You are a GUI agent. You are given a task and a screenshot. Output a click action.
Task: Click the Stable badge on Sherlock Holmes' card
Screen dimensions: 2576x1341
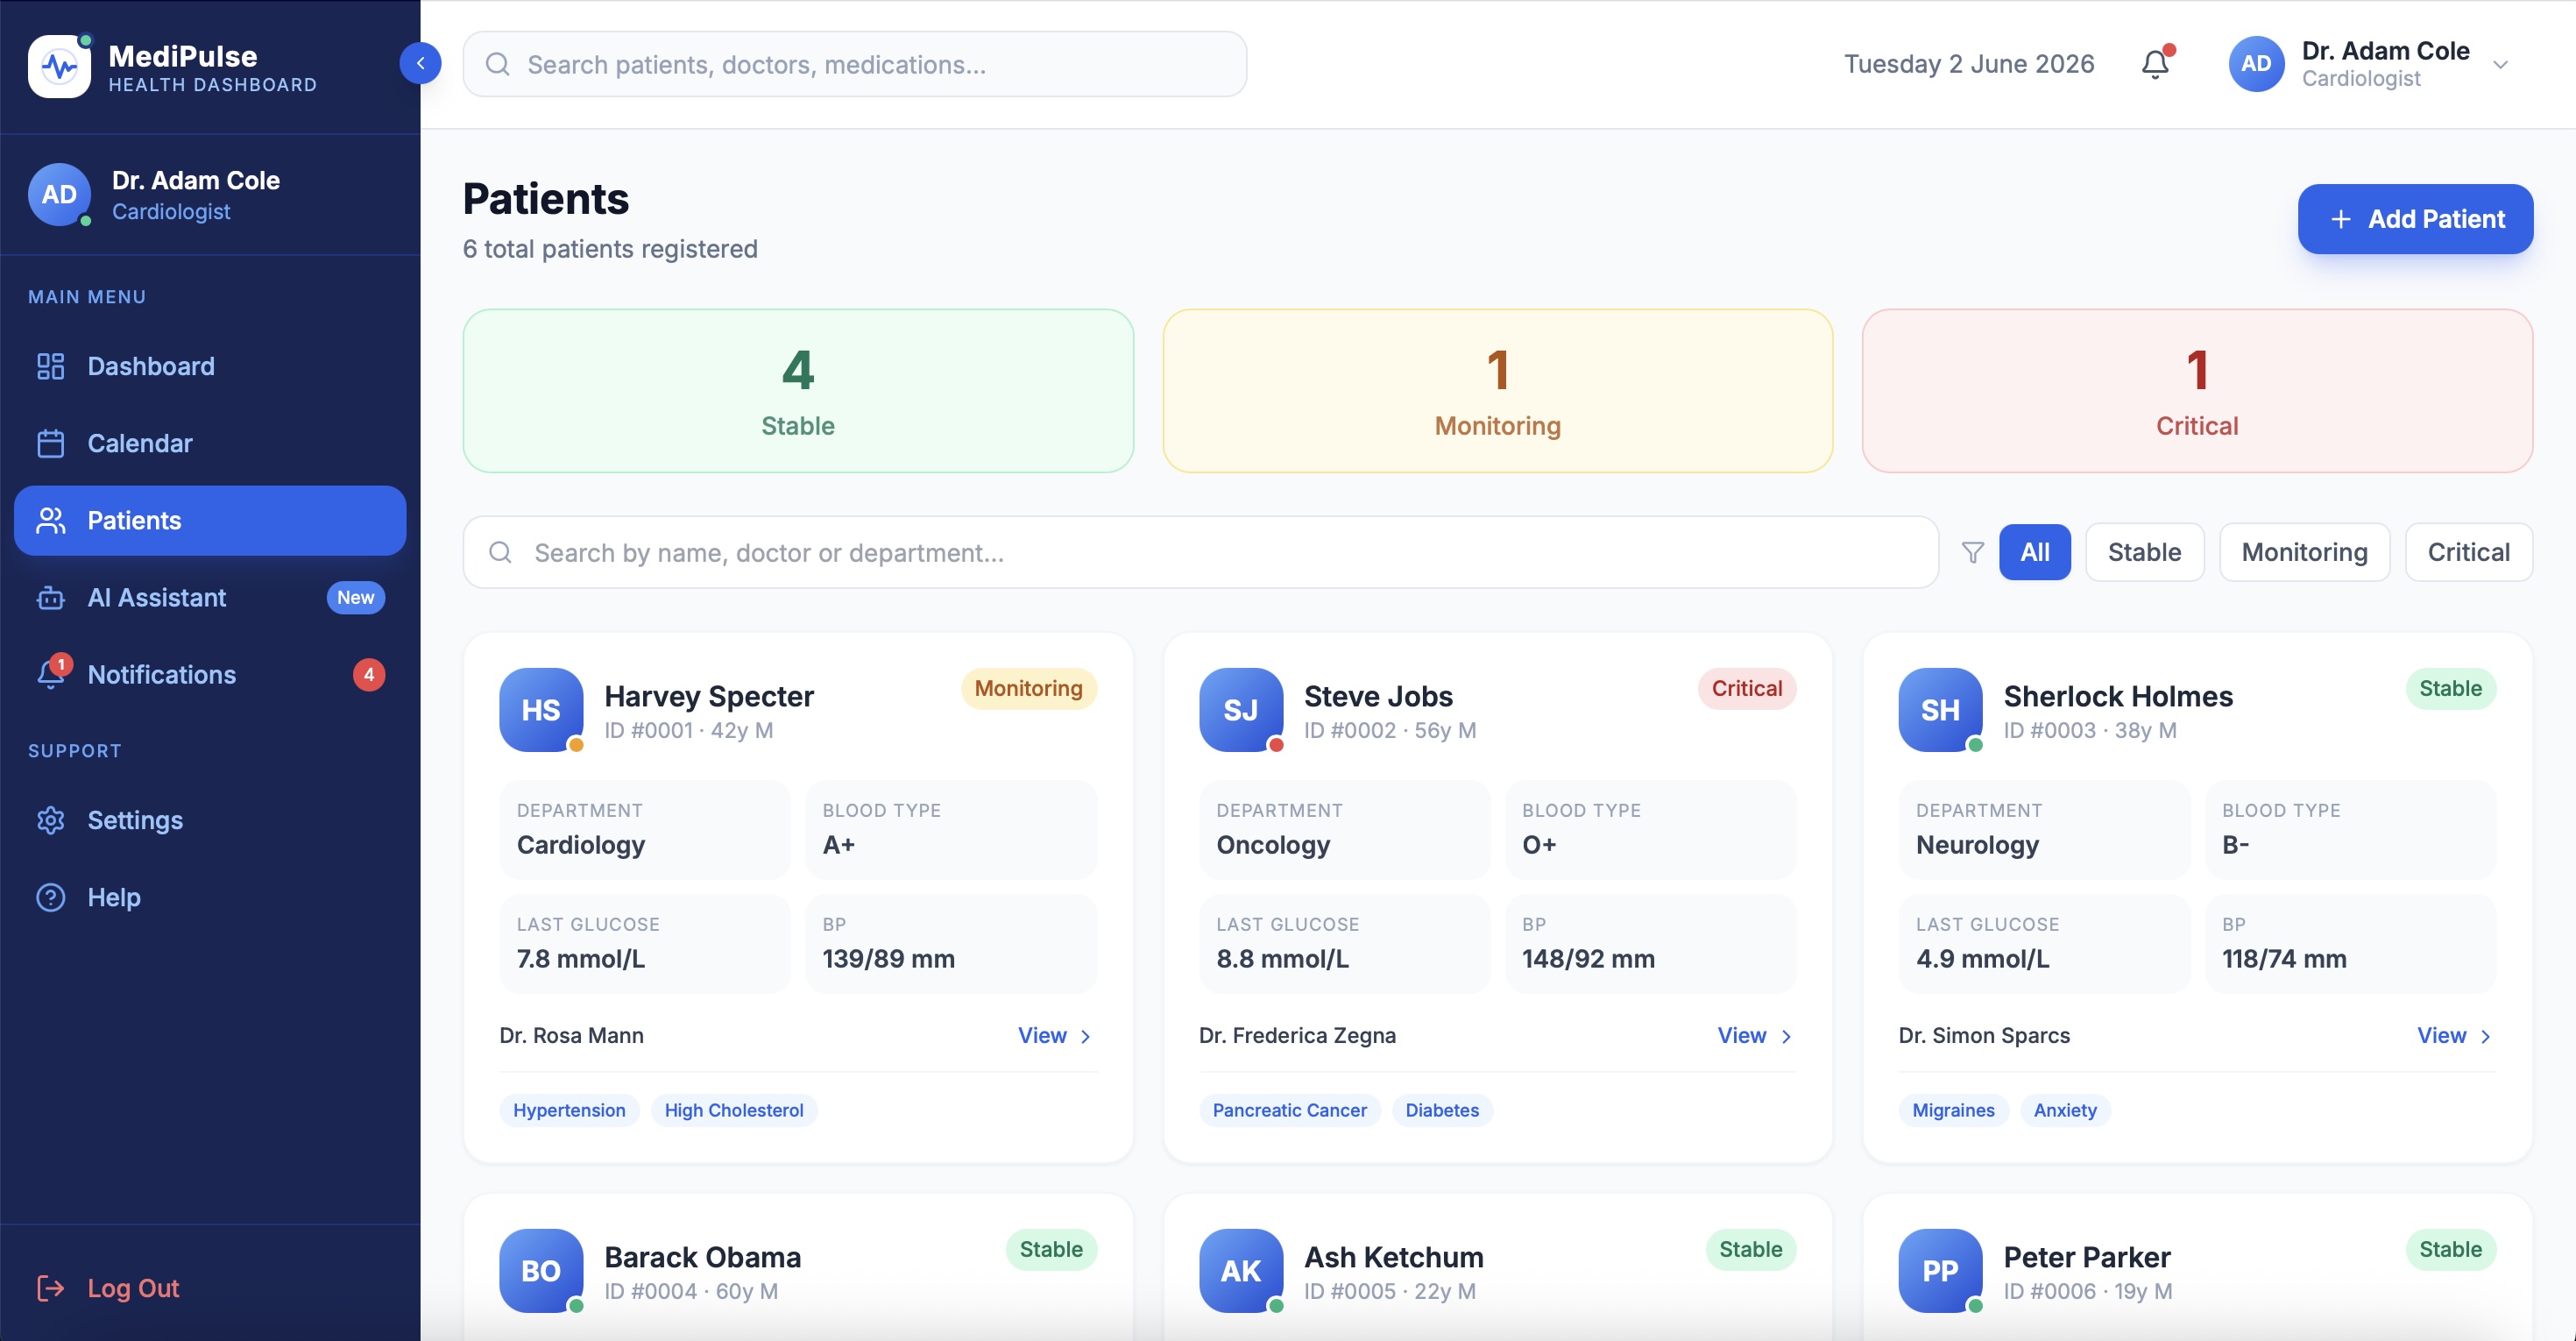click(2450, 688)
